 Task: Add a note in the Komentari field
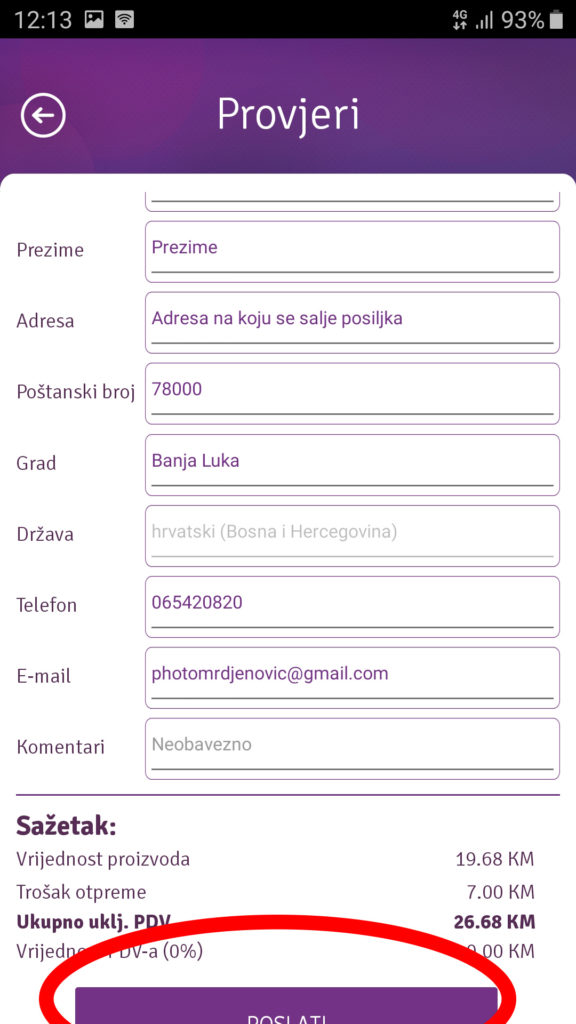click(353, 749)
